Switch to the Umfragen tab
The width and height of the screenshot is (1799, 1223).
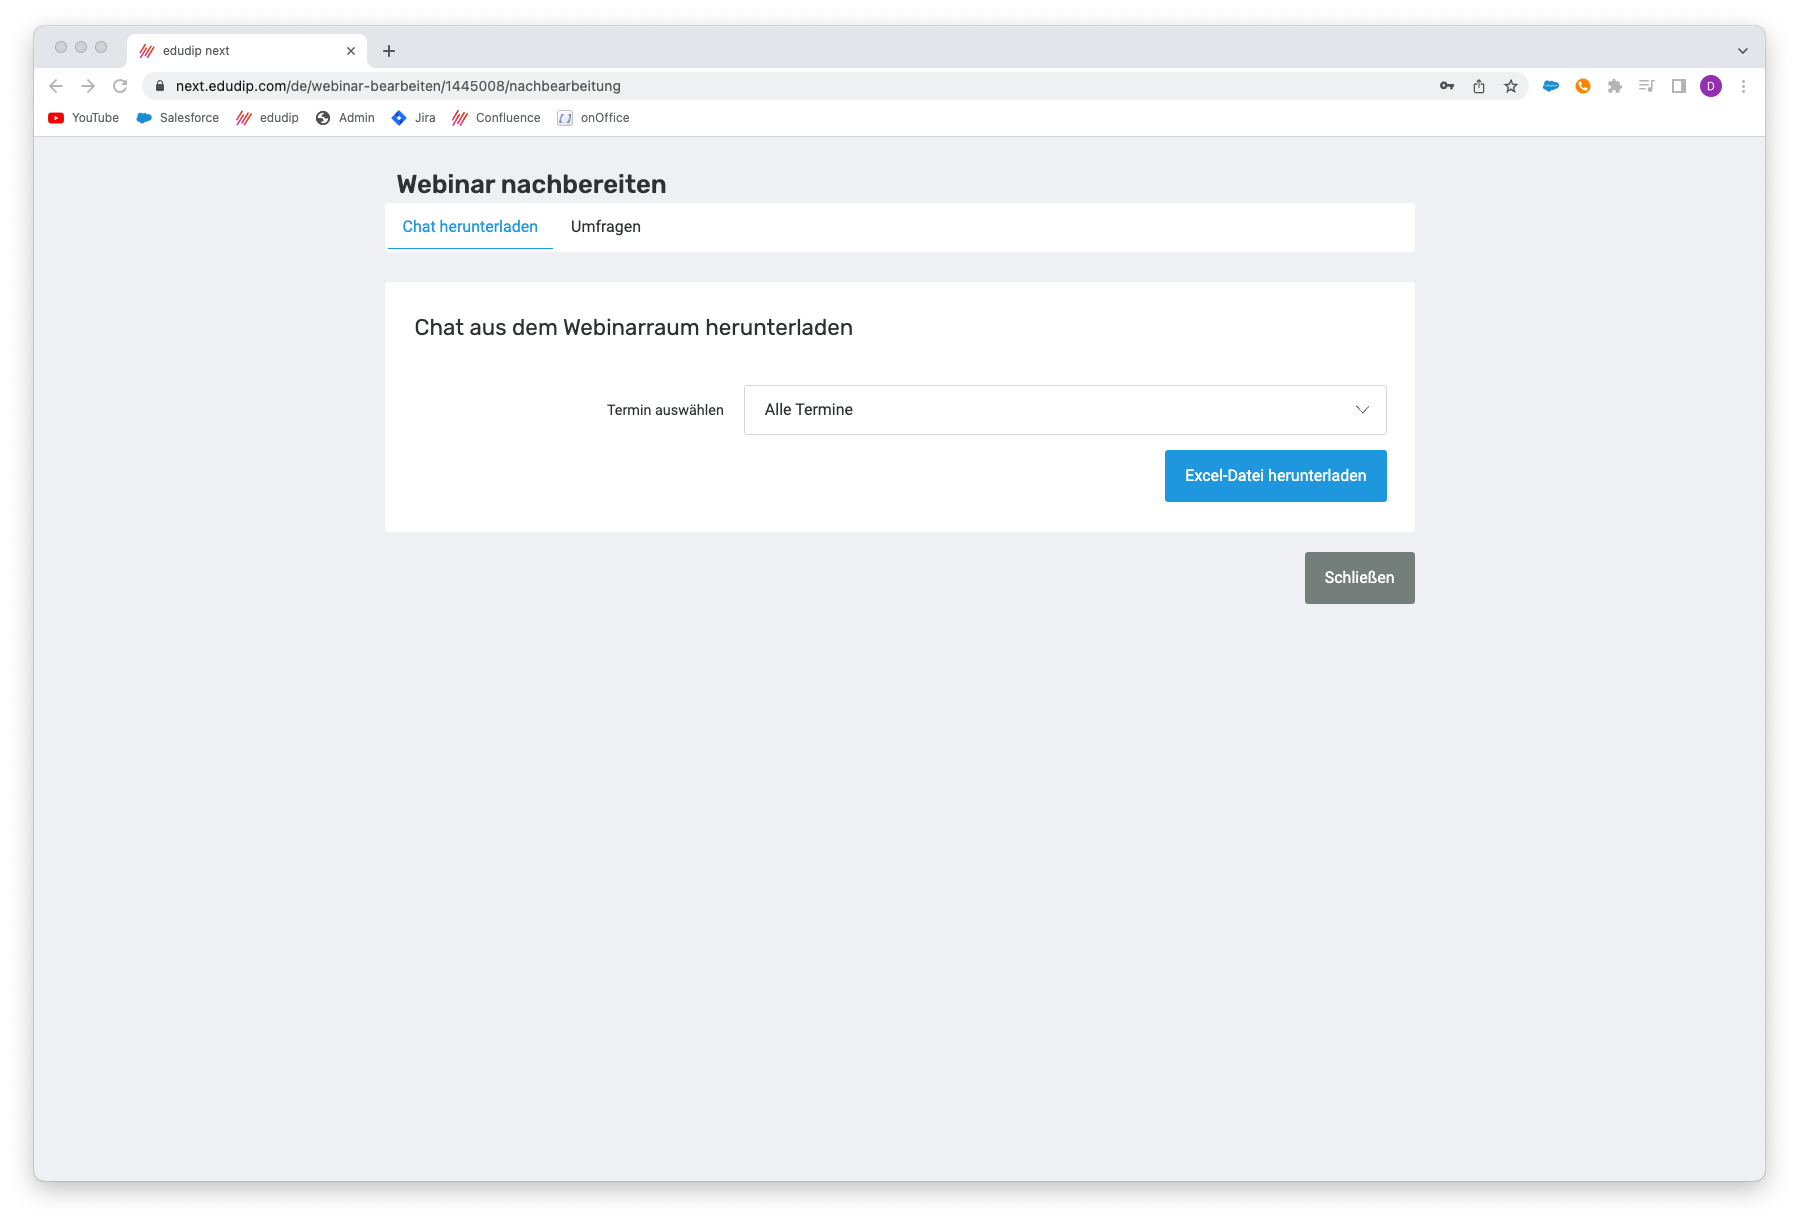coord(605,227)
